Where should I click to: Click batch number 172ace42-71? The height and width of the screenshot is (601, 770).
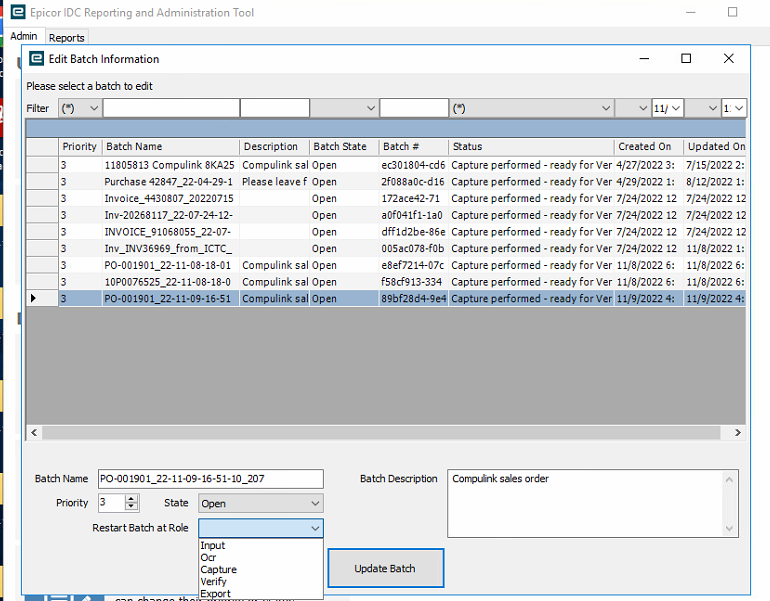coord(413,198)
